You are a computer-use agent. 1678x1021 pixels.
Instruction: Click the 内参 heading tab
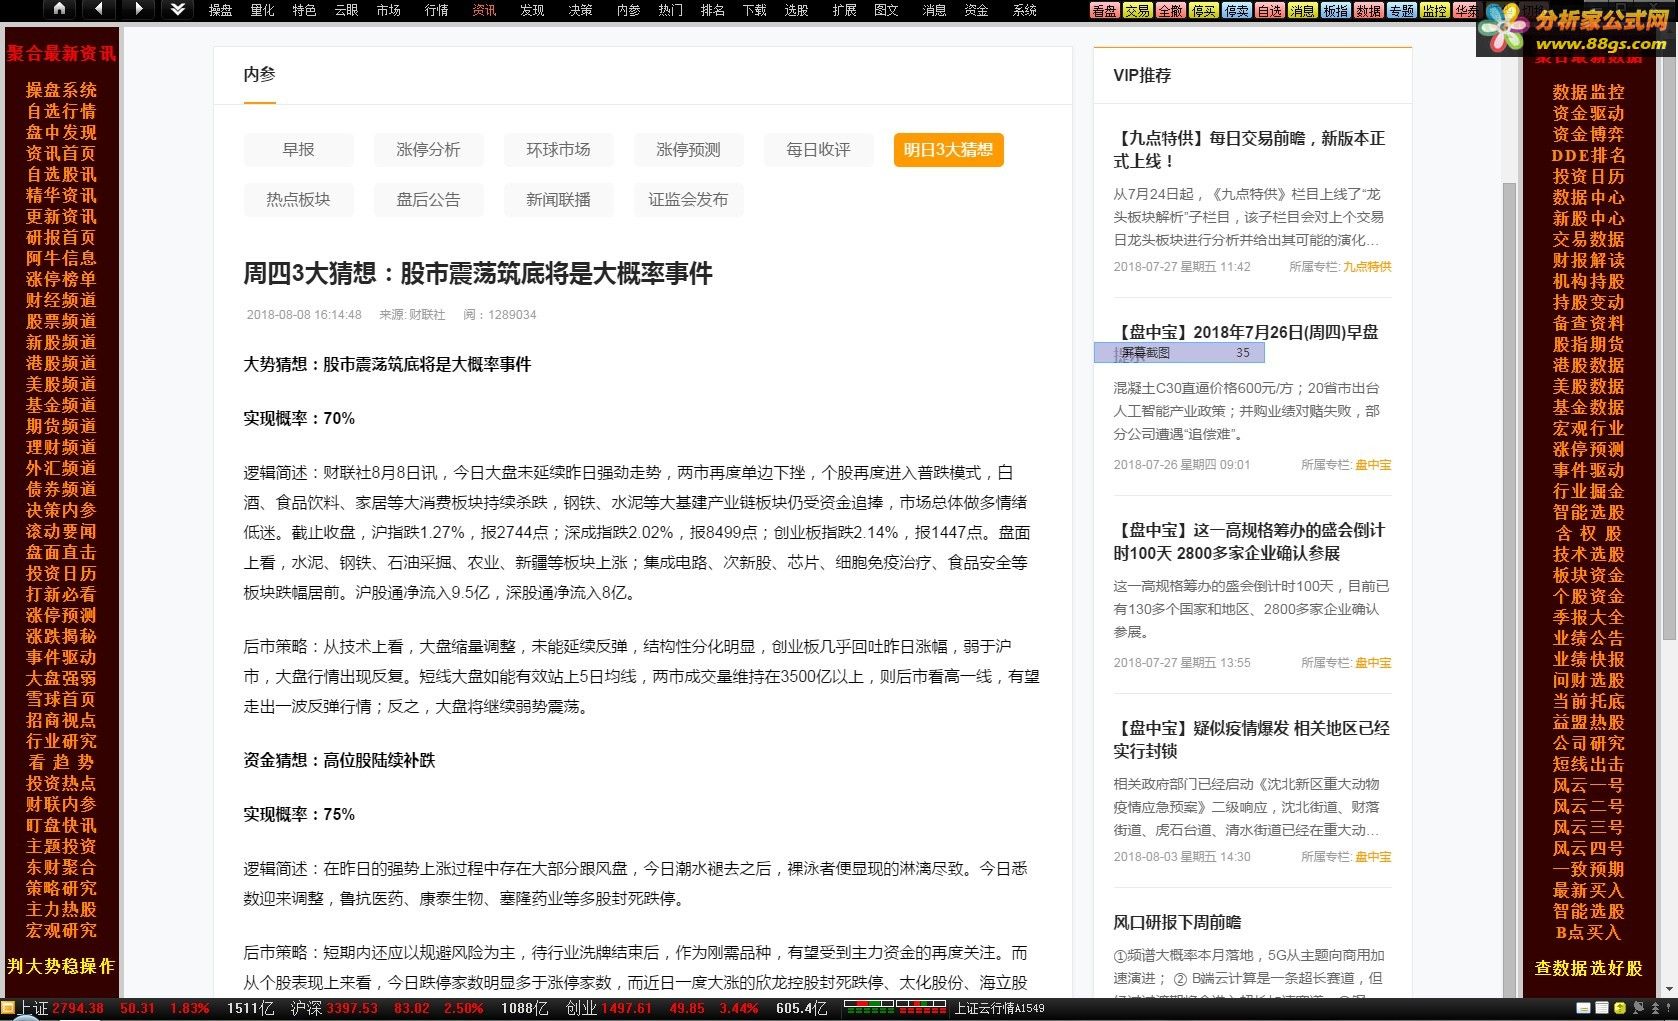(259, 75)
